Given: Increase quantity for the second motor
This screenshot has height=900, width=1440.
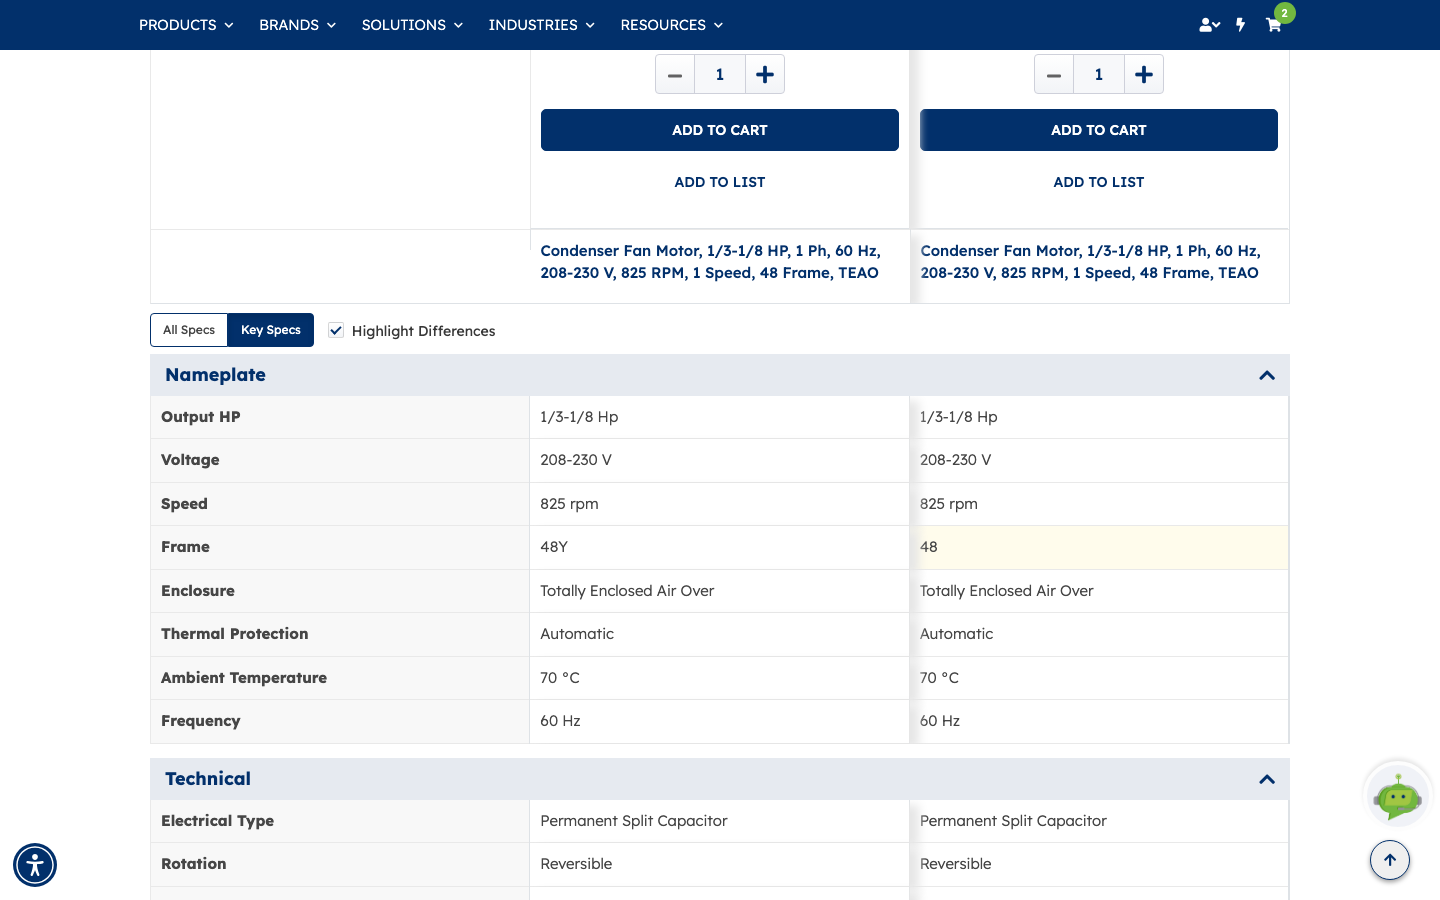Looking at the screenshot, I should pos(1144,74).
